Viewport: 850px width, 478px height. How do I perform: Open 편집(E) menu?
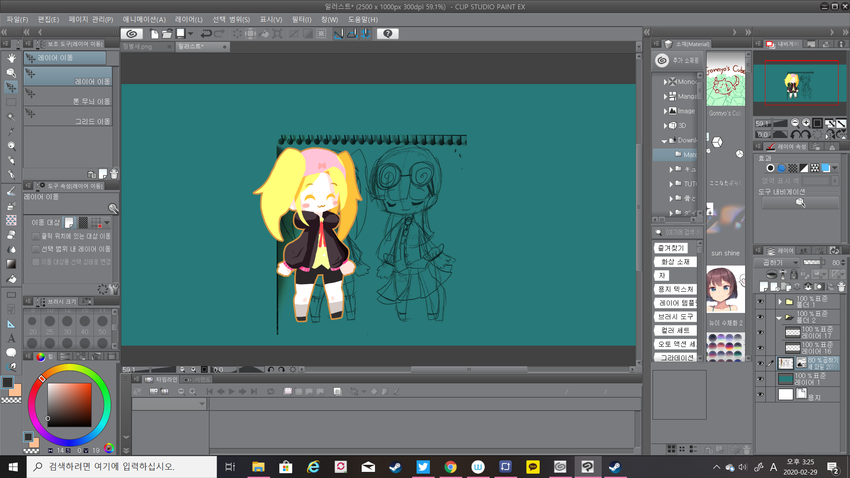48,19
